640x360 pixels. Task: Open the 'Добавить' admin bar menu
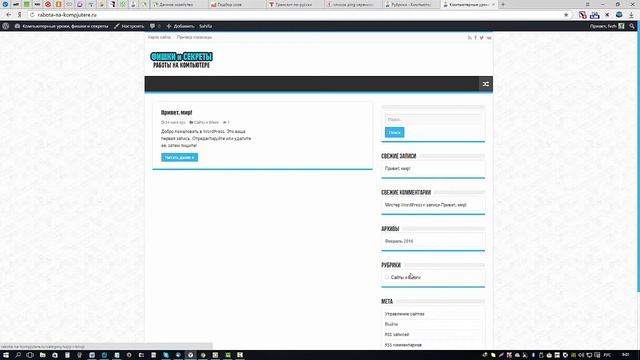180,26
